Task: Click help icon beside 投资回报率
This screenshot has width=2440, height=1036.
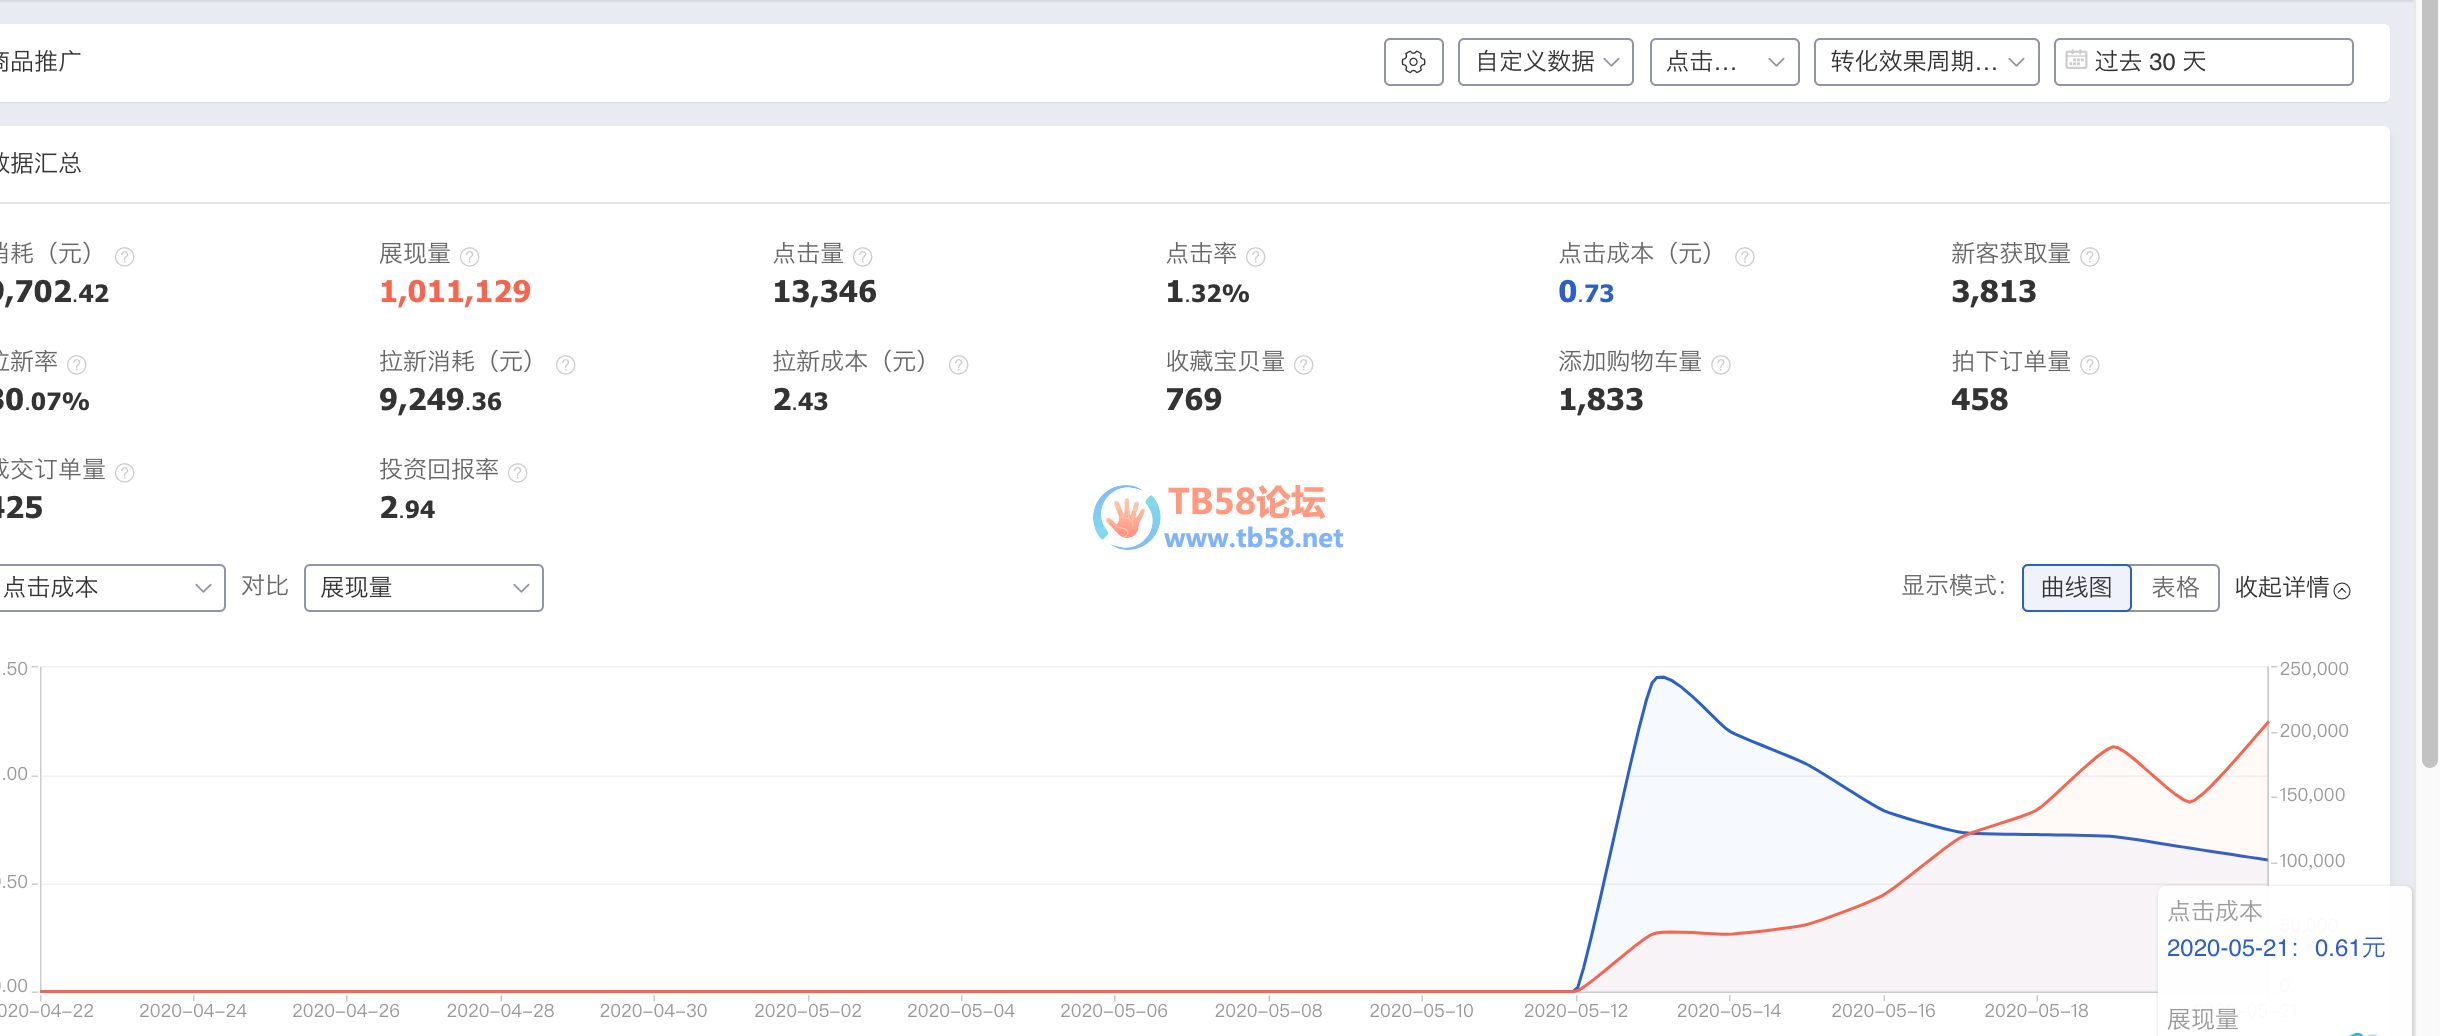Action: tap(517, 473)
